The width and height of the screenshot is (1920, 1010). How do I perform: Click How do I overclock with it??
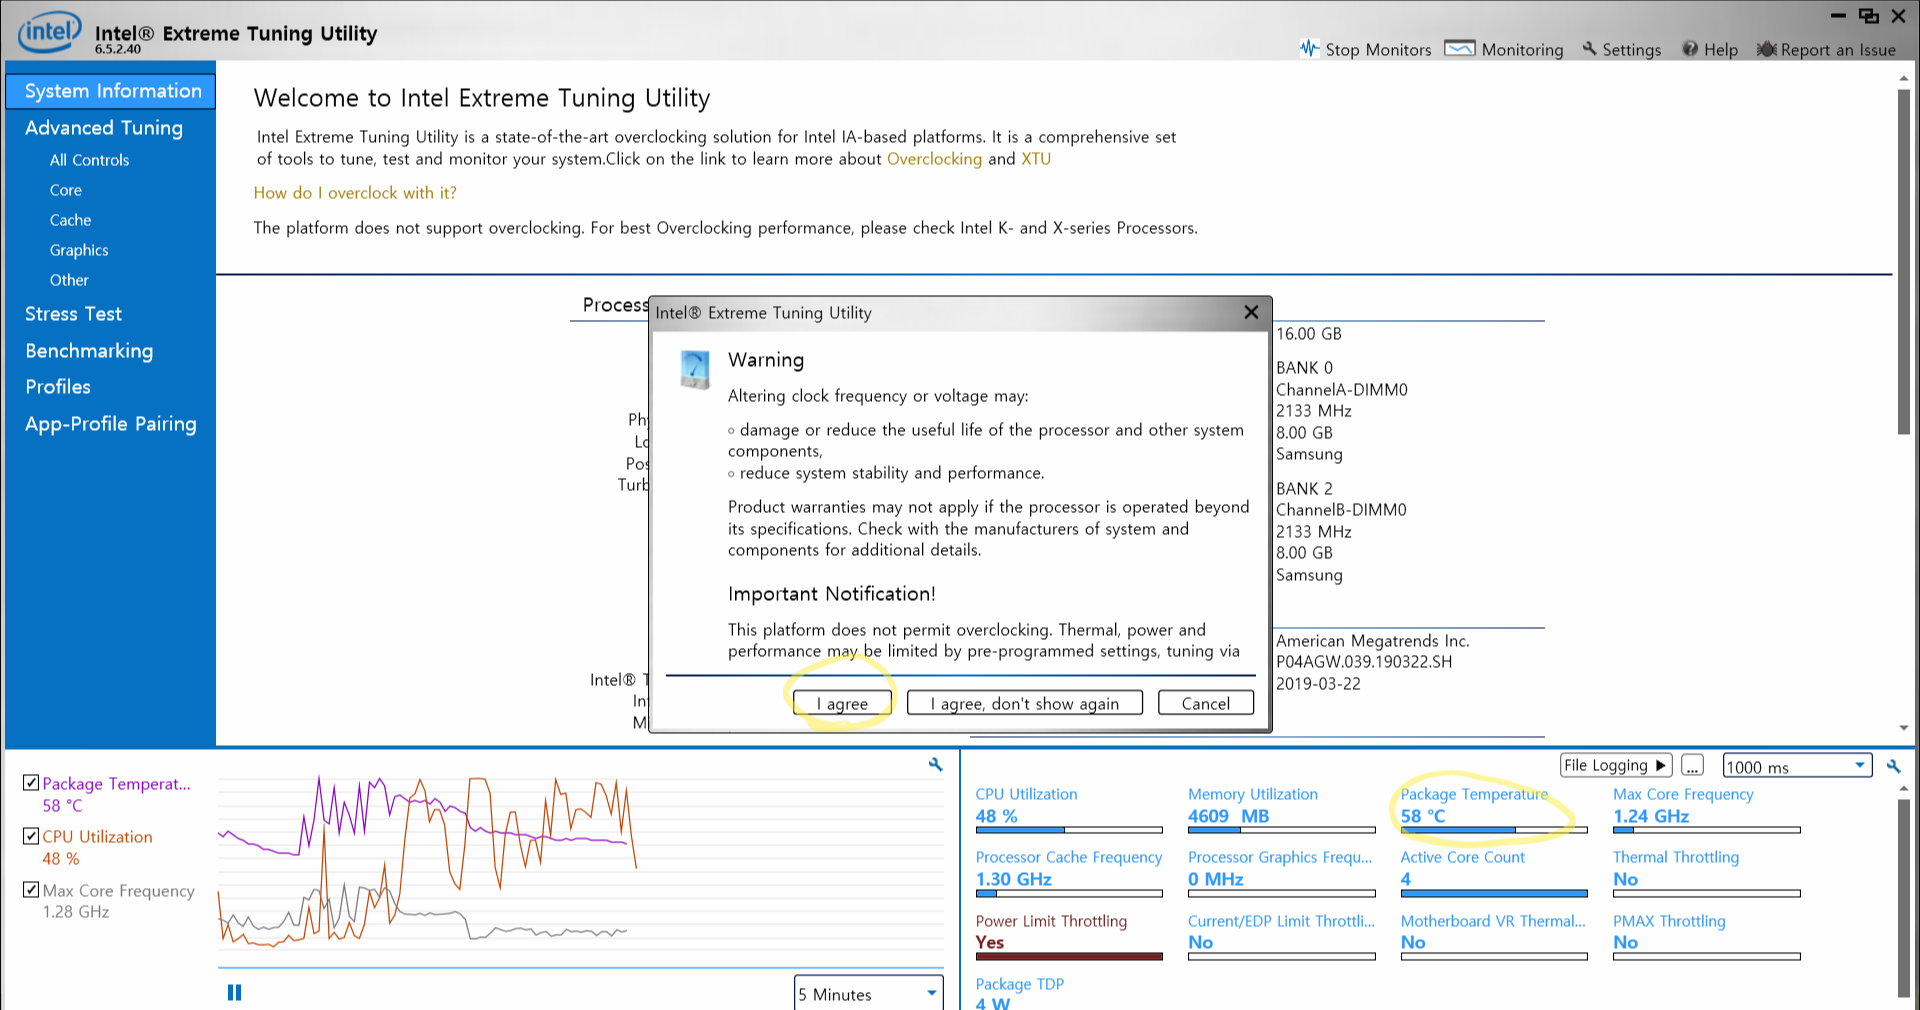(355, 193)
